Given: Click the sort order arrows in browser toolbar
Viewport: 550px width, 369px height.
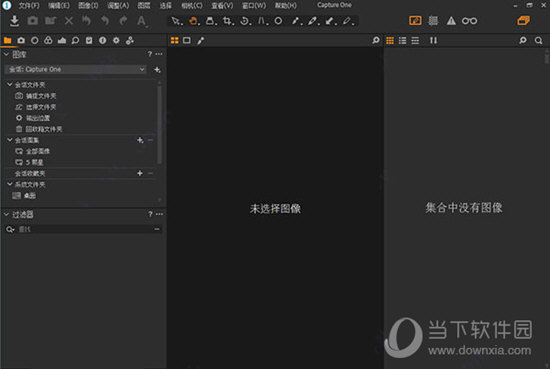Looking at the screenshot, I should [434, 41].
